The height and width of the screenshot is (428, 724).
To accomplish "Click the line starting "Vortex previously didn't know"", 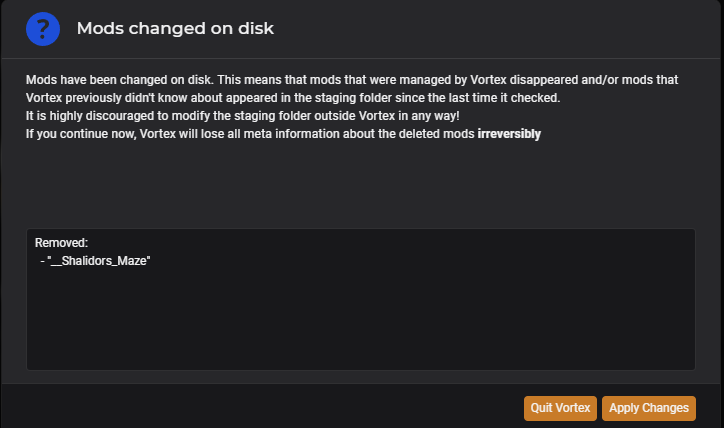I will point(293,98).
